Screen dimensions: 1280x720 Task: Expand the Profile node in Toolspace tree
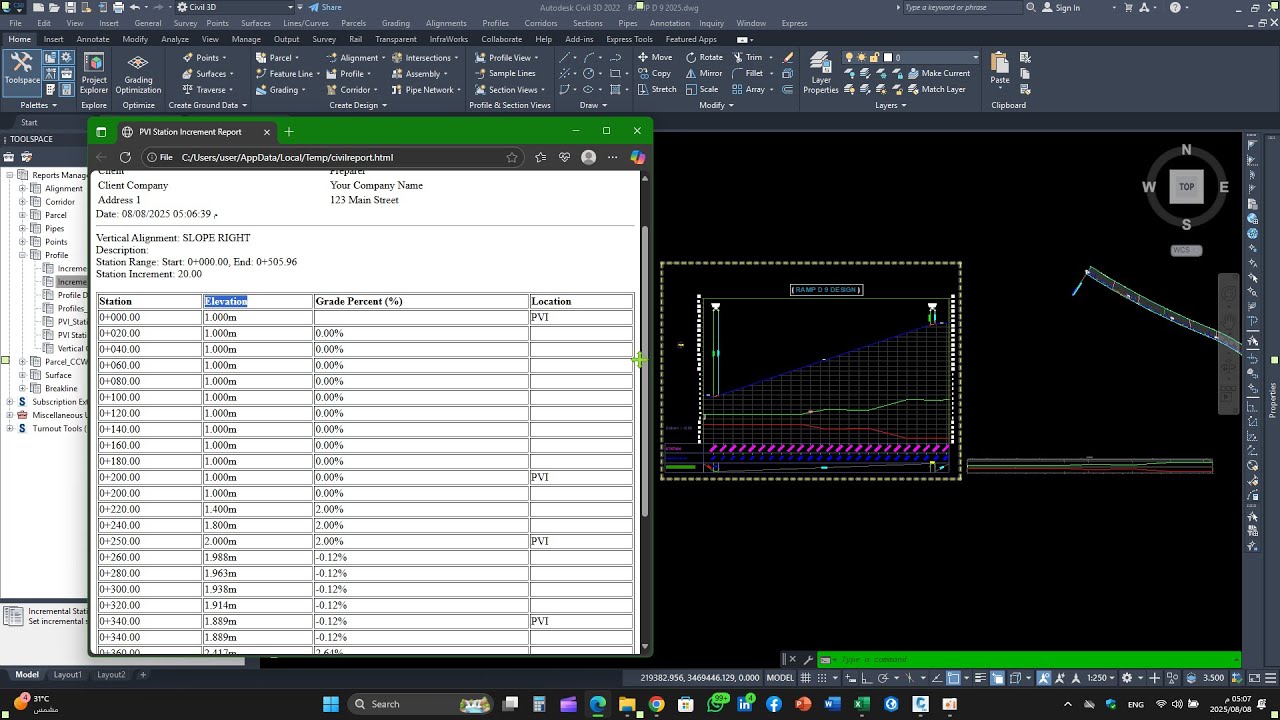pos(22,255)
